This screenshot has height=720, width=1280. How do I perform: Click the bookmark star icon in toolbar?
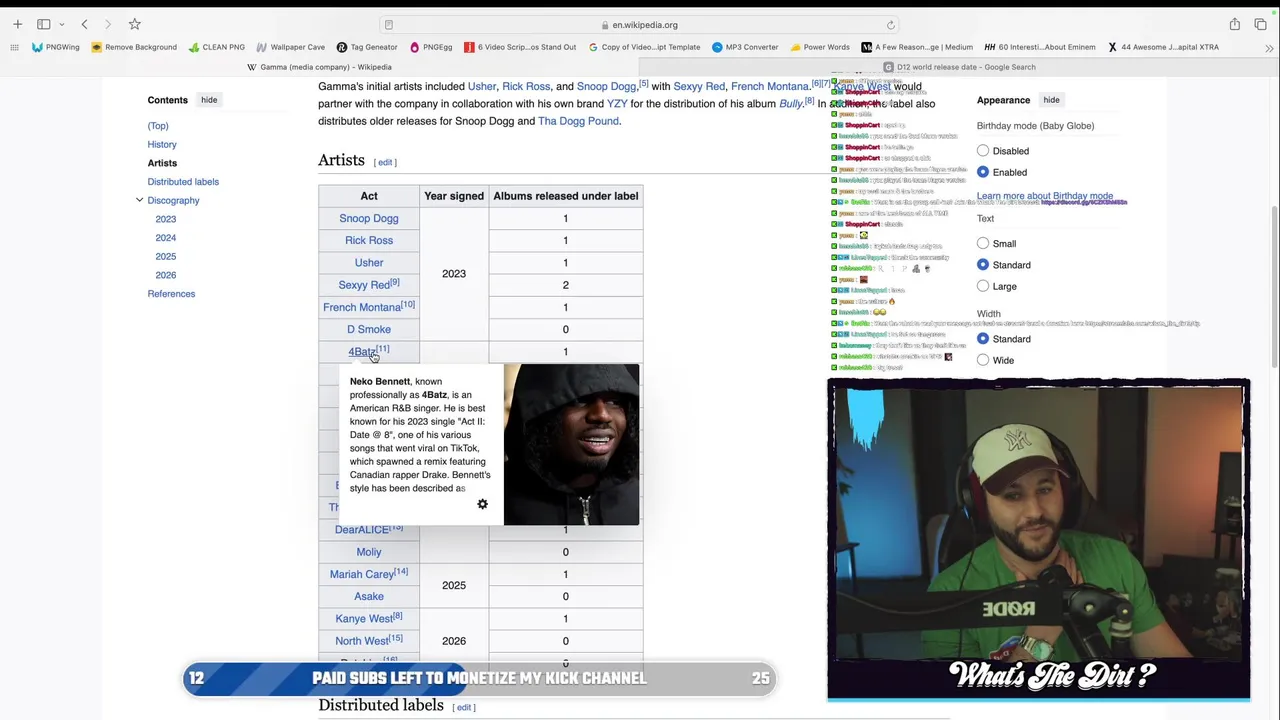coord(134,24)
